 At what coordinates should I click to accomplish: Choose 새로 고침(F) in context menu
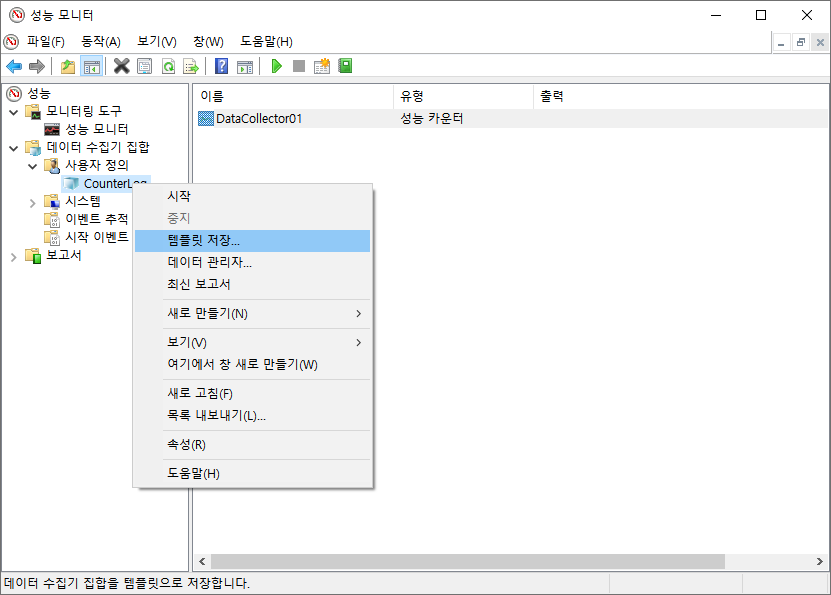point(253,393)
